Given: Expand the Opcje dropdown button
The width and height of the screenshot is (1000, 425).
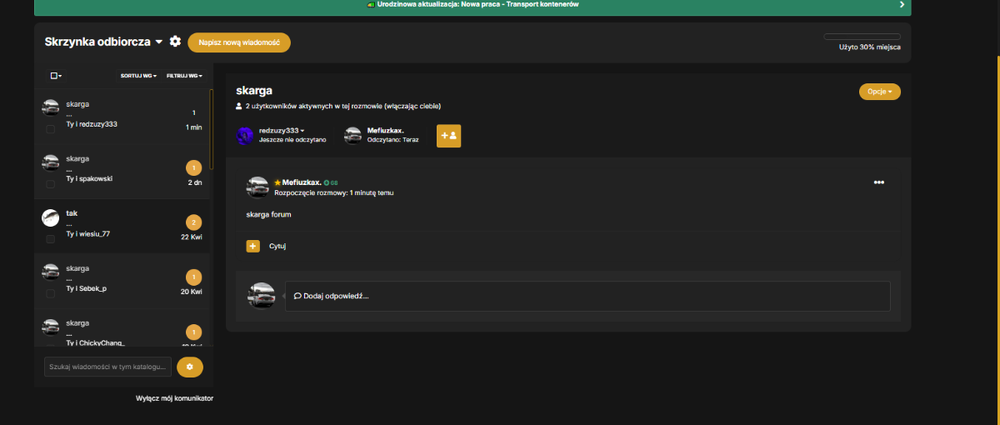Looking at the screenshot, I should click(879, 92).
